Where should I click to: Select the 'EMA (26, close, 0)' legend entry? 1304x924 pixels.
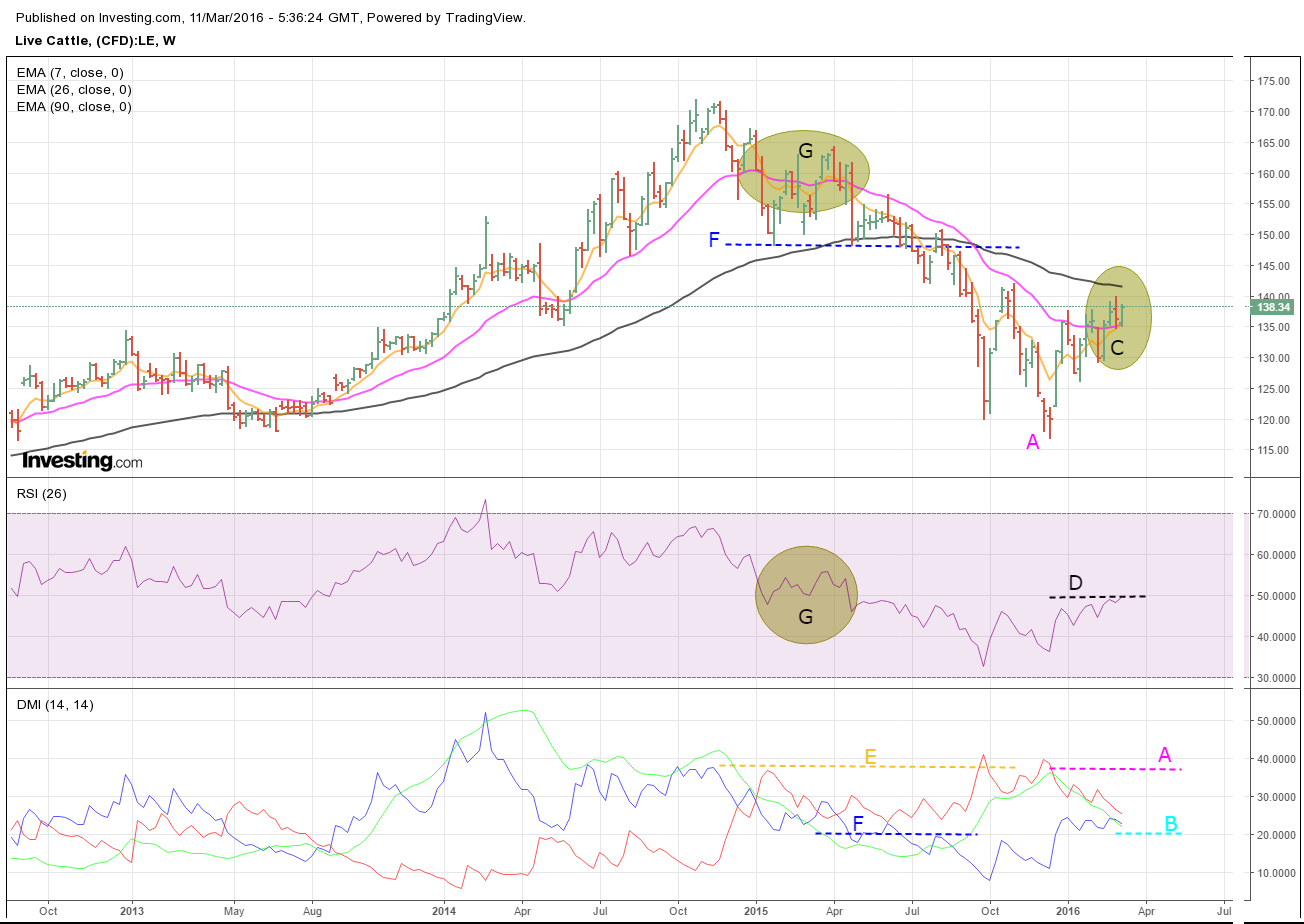click(74, 89)
